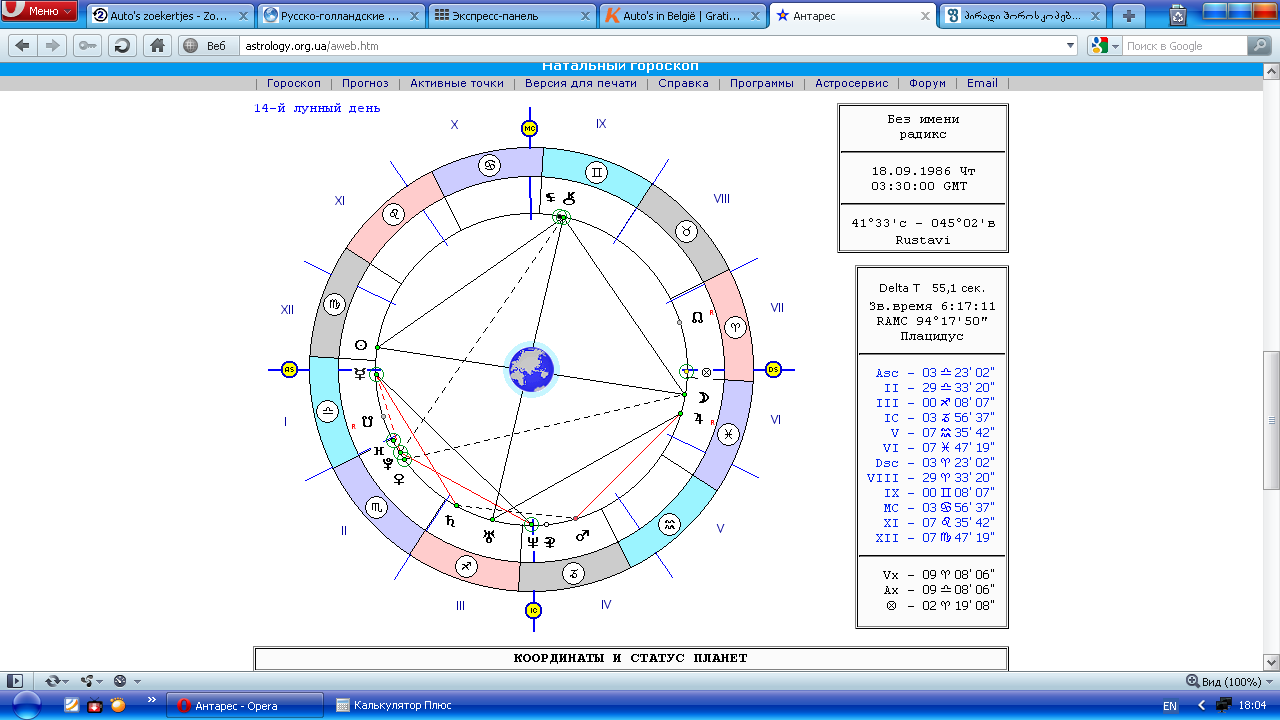Click the yellow AS ascendant marker
The height and width of the screenshot is (720, 1280).
click(289, 369)
